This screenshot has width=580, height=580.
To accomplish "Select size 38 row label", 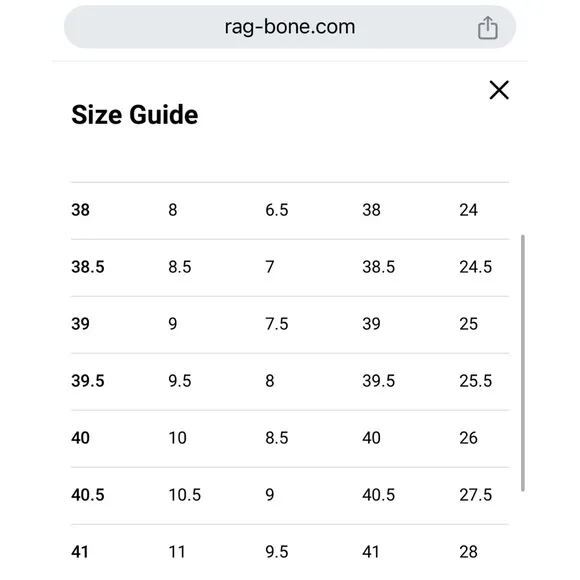I will (80, 210).
